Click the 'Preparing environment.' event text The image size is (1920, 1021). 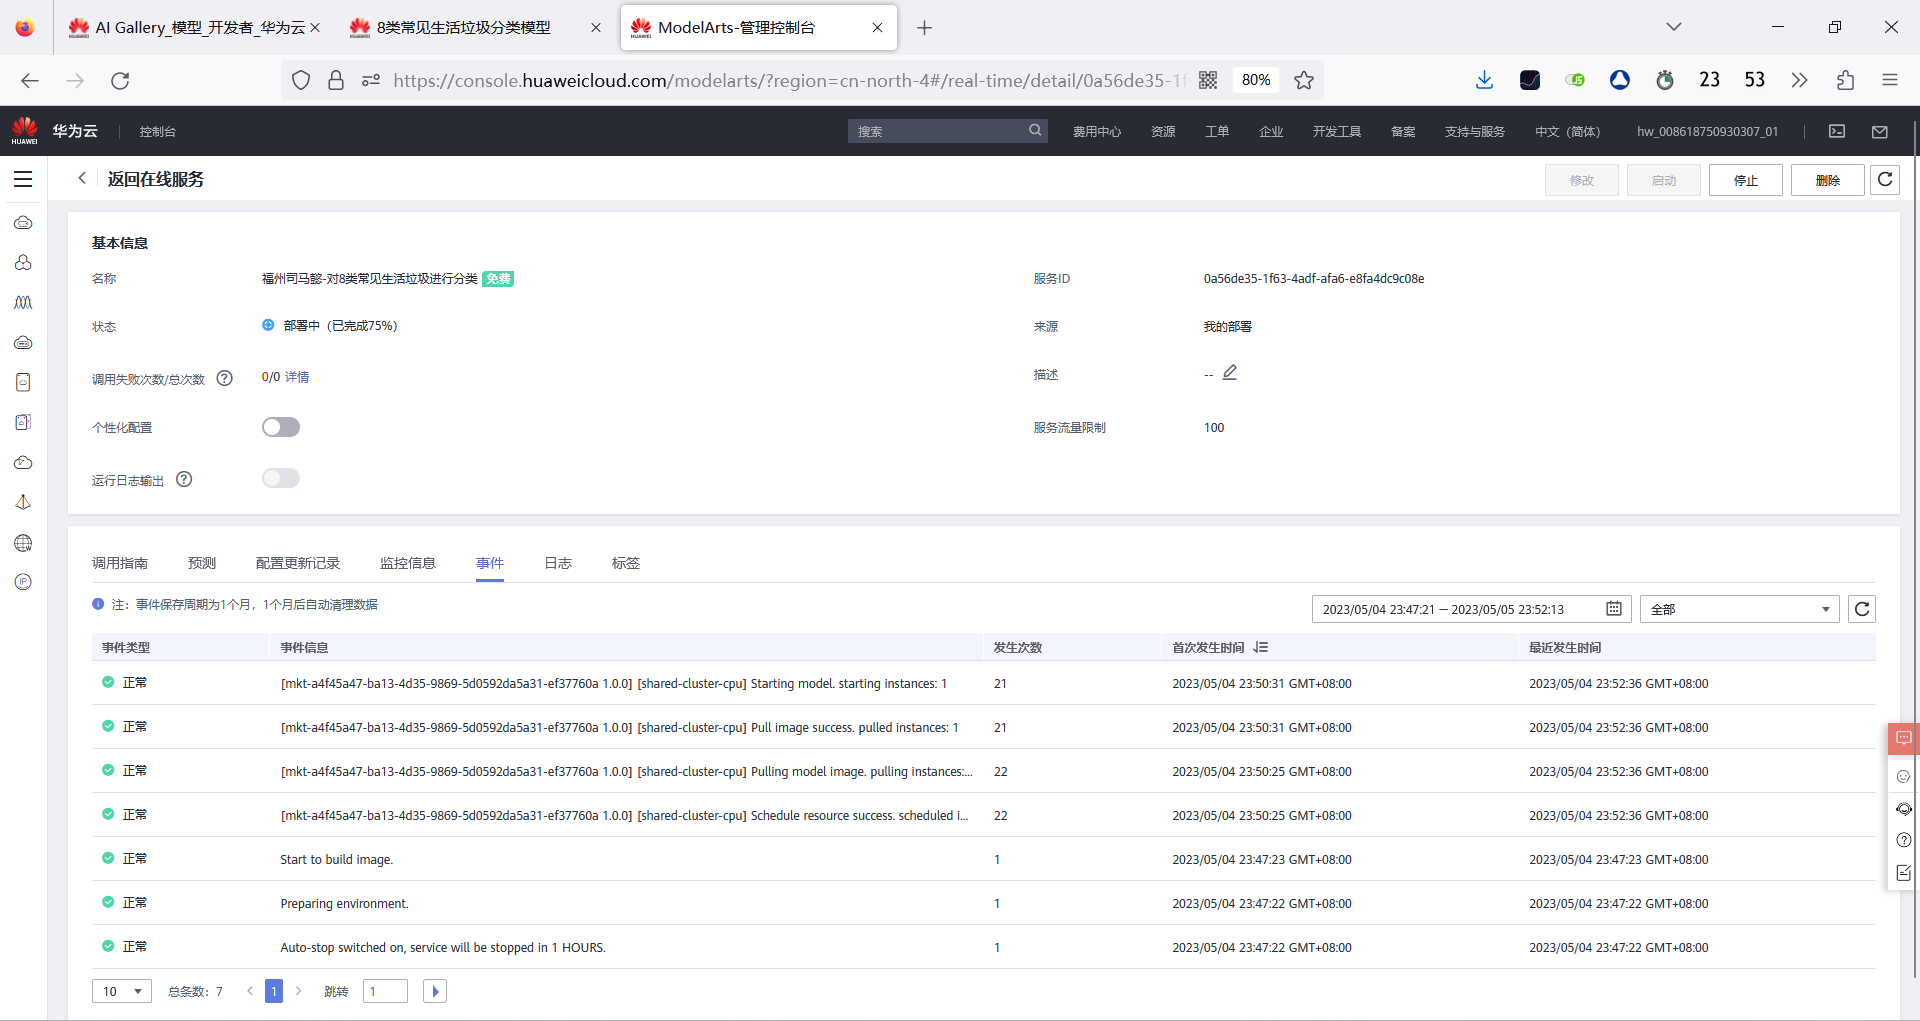[x=345, y=903]
